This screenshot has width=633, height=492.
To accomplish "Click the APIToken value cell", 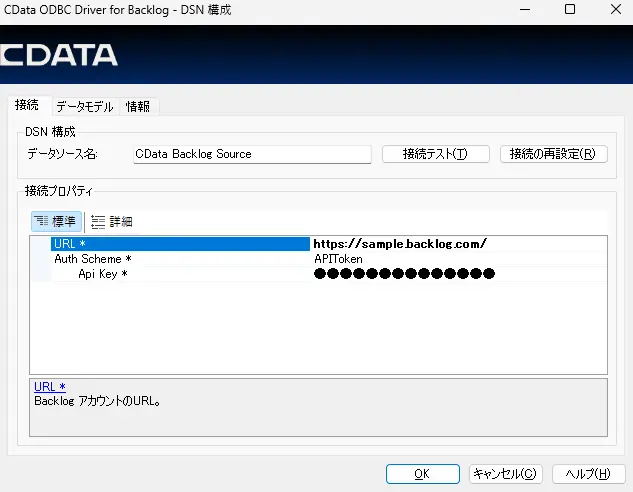I will (x=458, y=259).
